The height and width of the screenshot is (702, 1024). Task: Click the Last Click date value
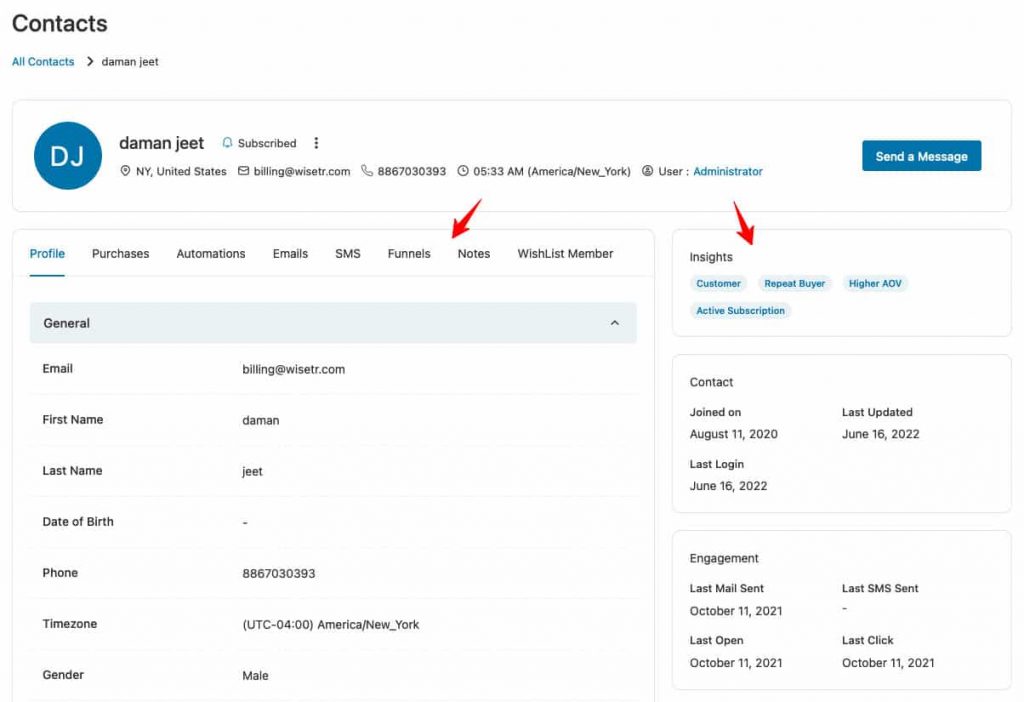click(888, 663)
